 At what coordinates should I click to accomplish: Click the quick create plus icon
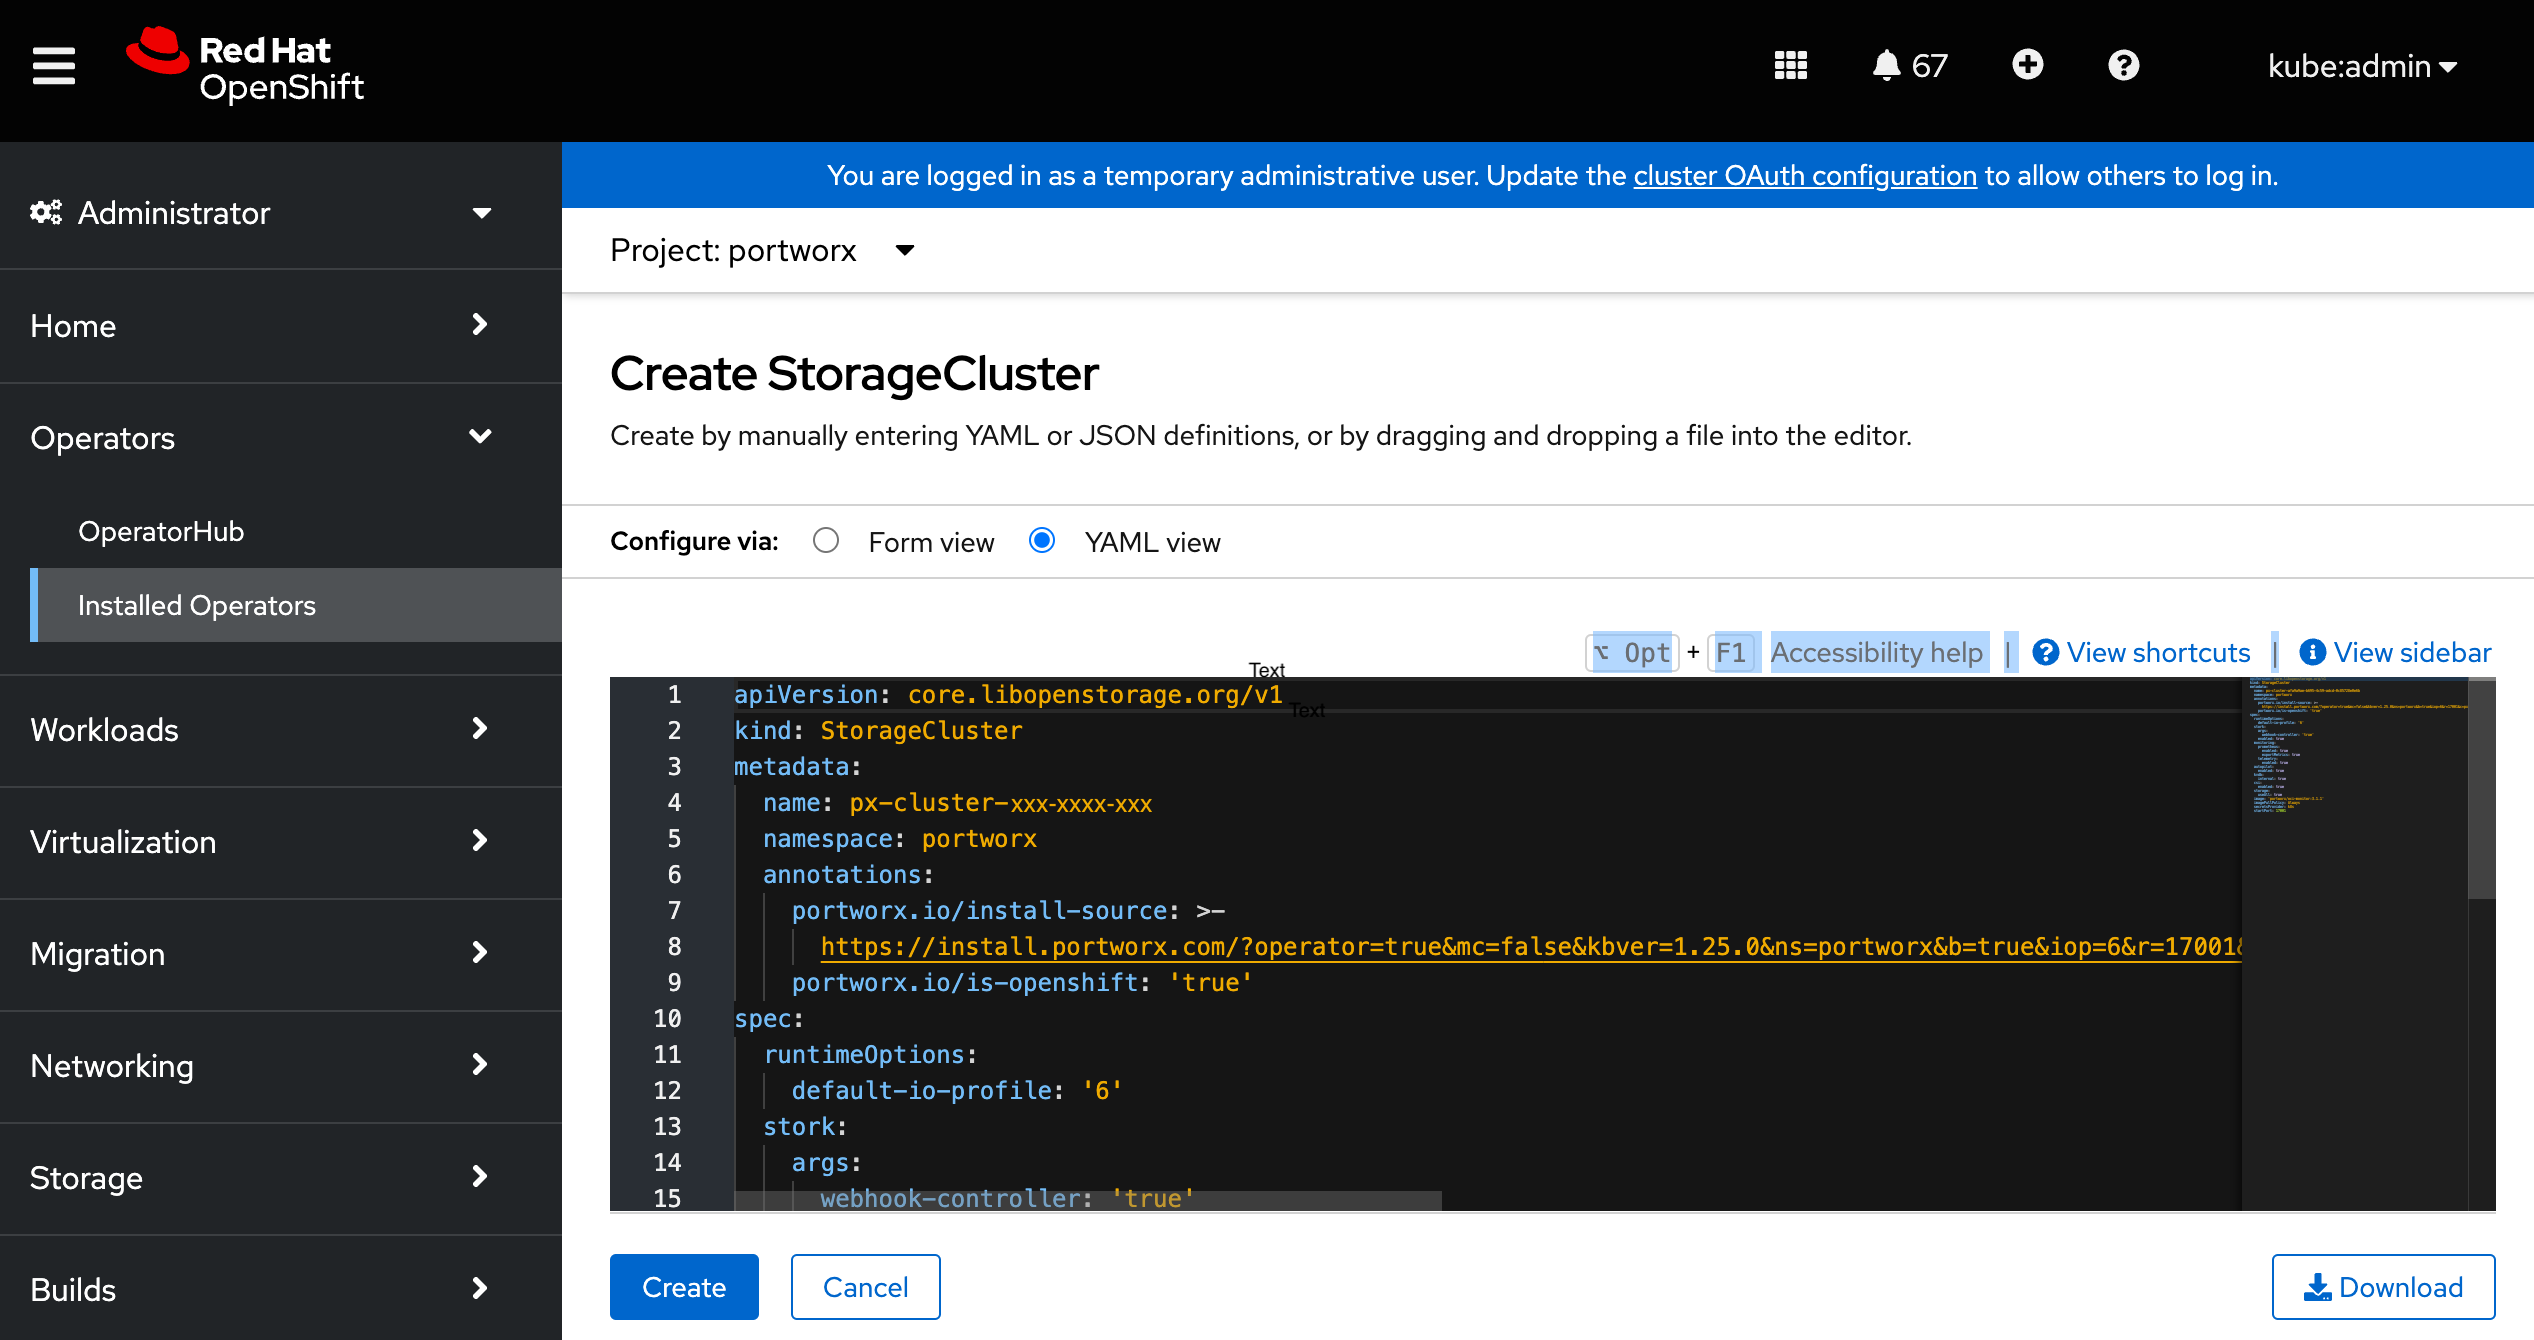pos(2027,65)
